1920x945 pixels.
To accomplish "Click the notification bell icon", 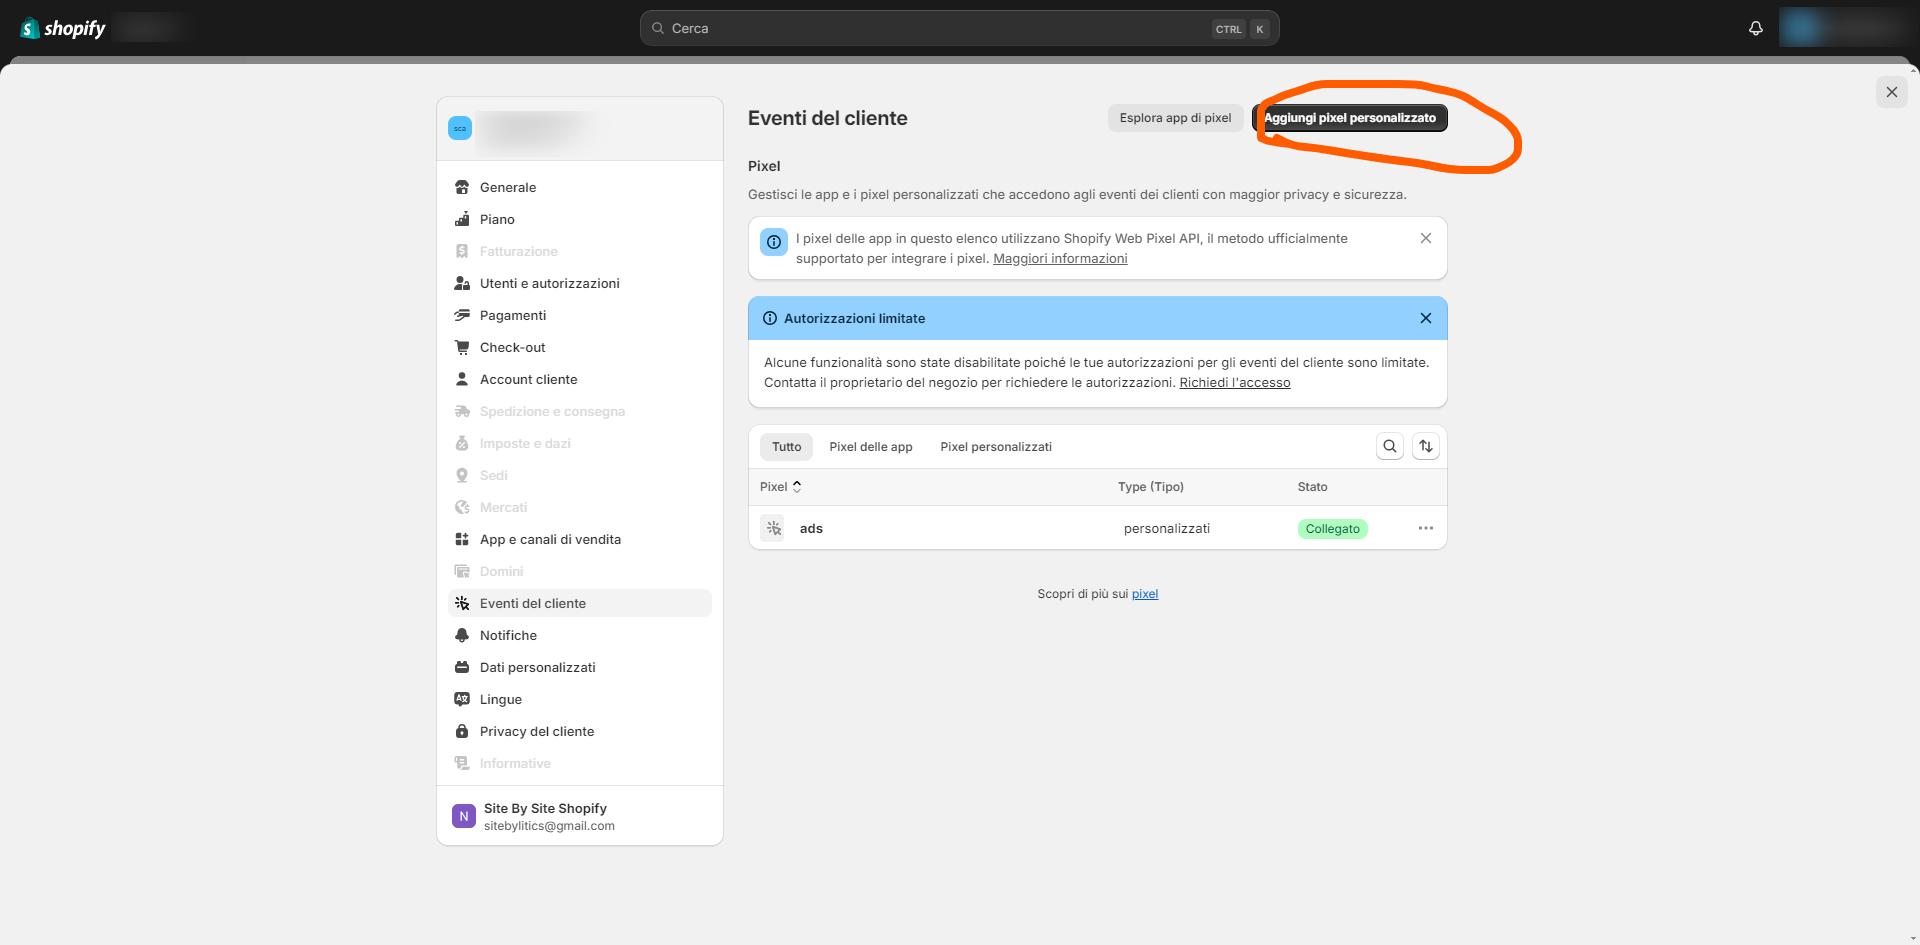I will (x=1755, y=28).
